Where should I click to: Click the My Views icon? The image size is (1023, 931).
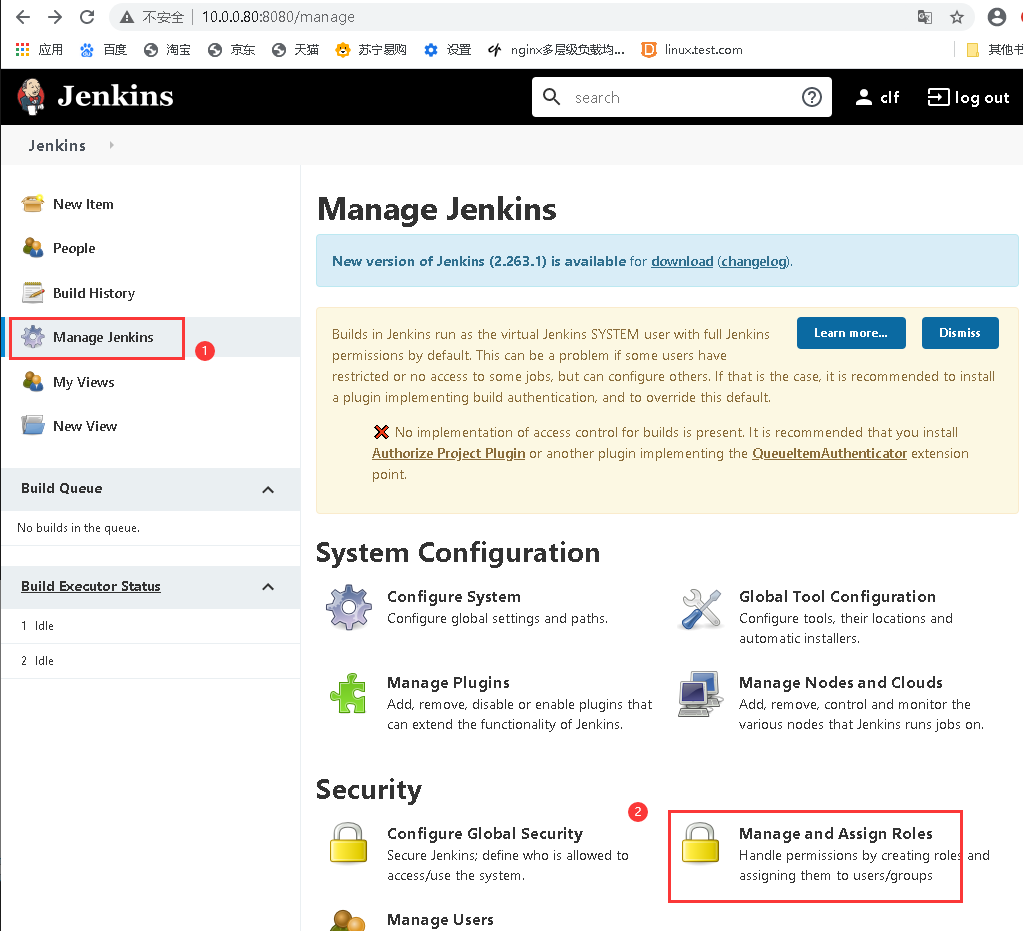(33, 381)
